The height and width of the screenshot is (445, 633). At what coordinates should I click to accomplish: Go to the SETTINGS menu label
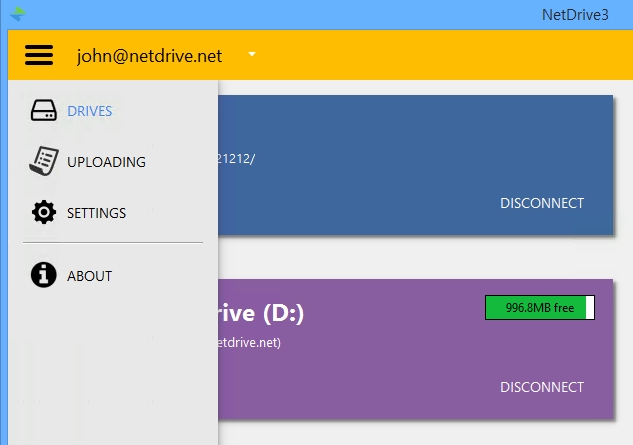(x=96, y=213)
